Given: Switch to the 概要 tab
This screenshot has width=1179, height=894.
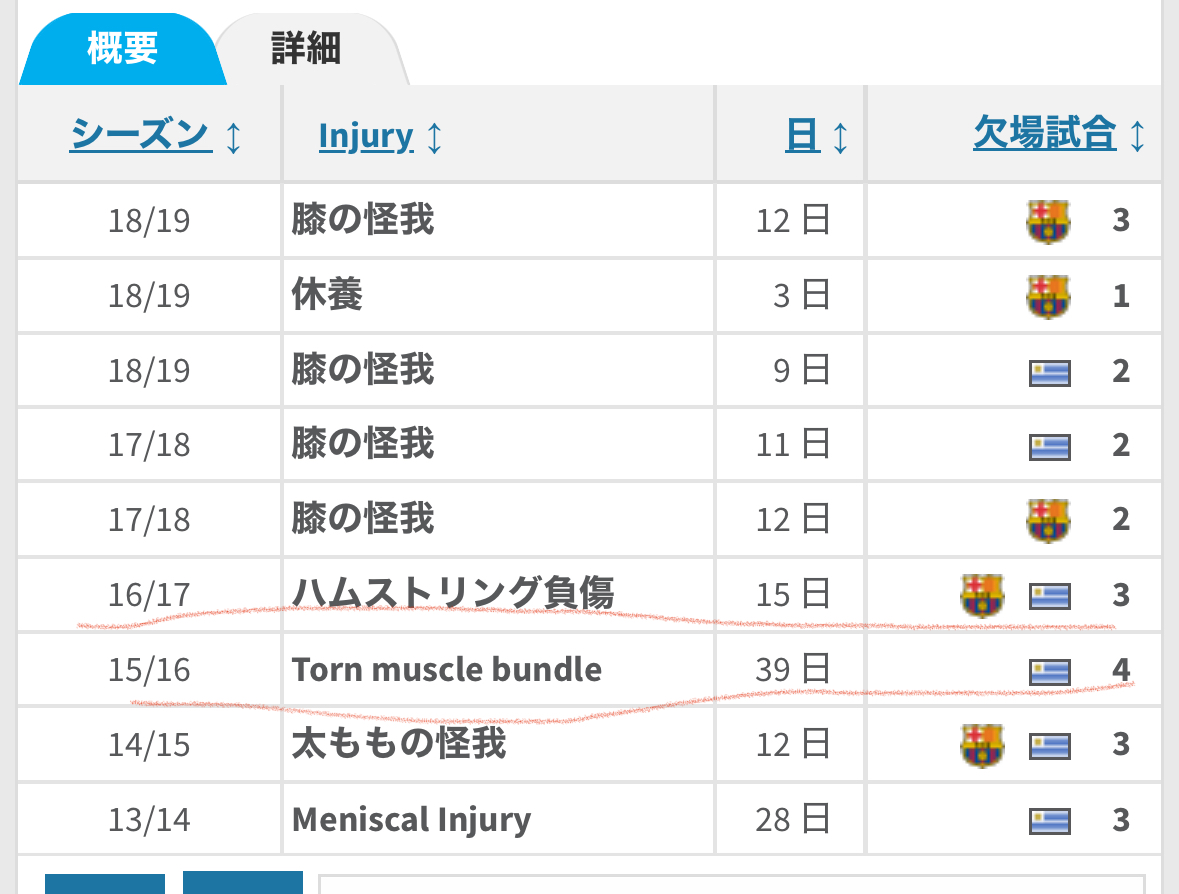Looking at the screenshot, I should (122, 49).
